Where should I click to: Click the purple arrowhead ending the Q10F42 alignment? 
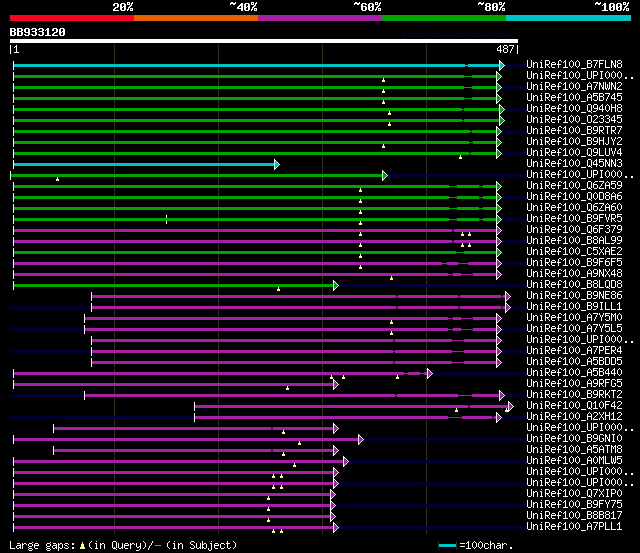511,406
